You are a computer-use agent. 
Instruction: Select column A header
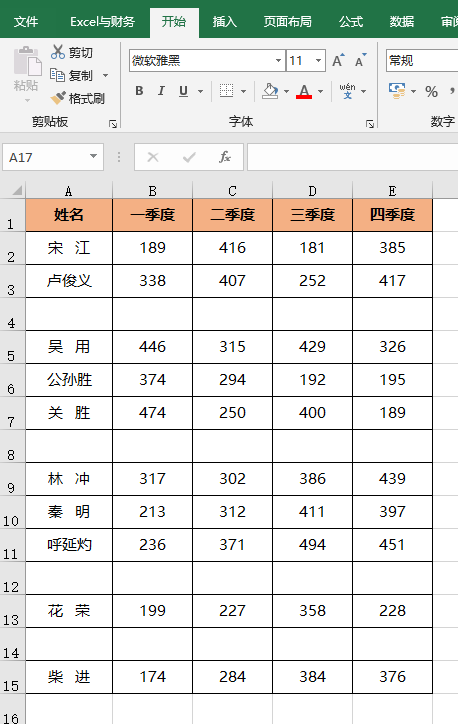point(69,190)
